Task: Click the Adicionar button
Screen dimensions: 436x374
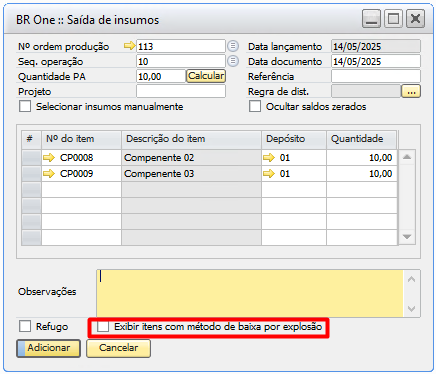Action: [x=49, y=348]
